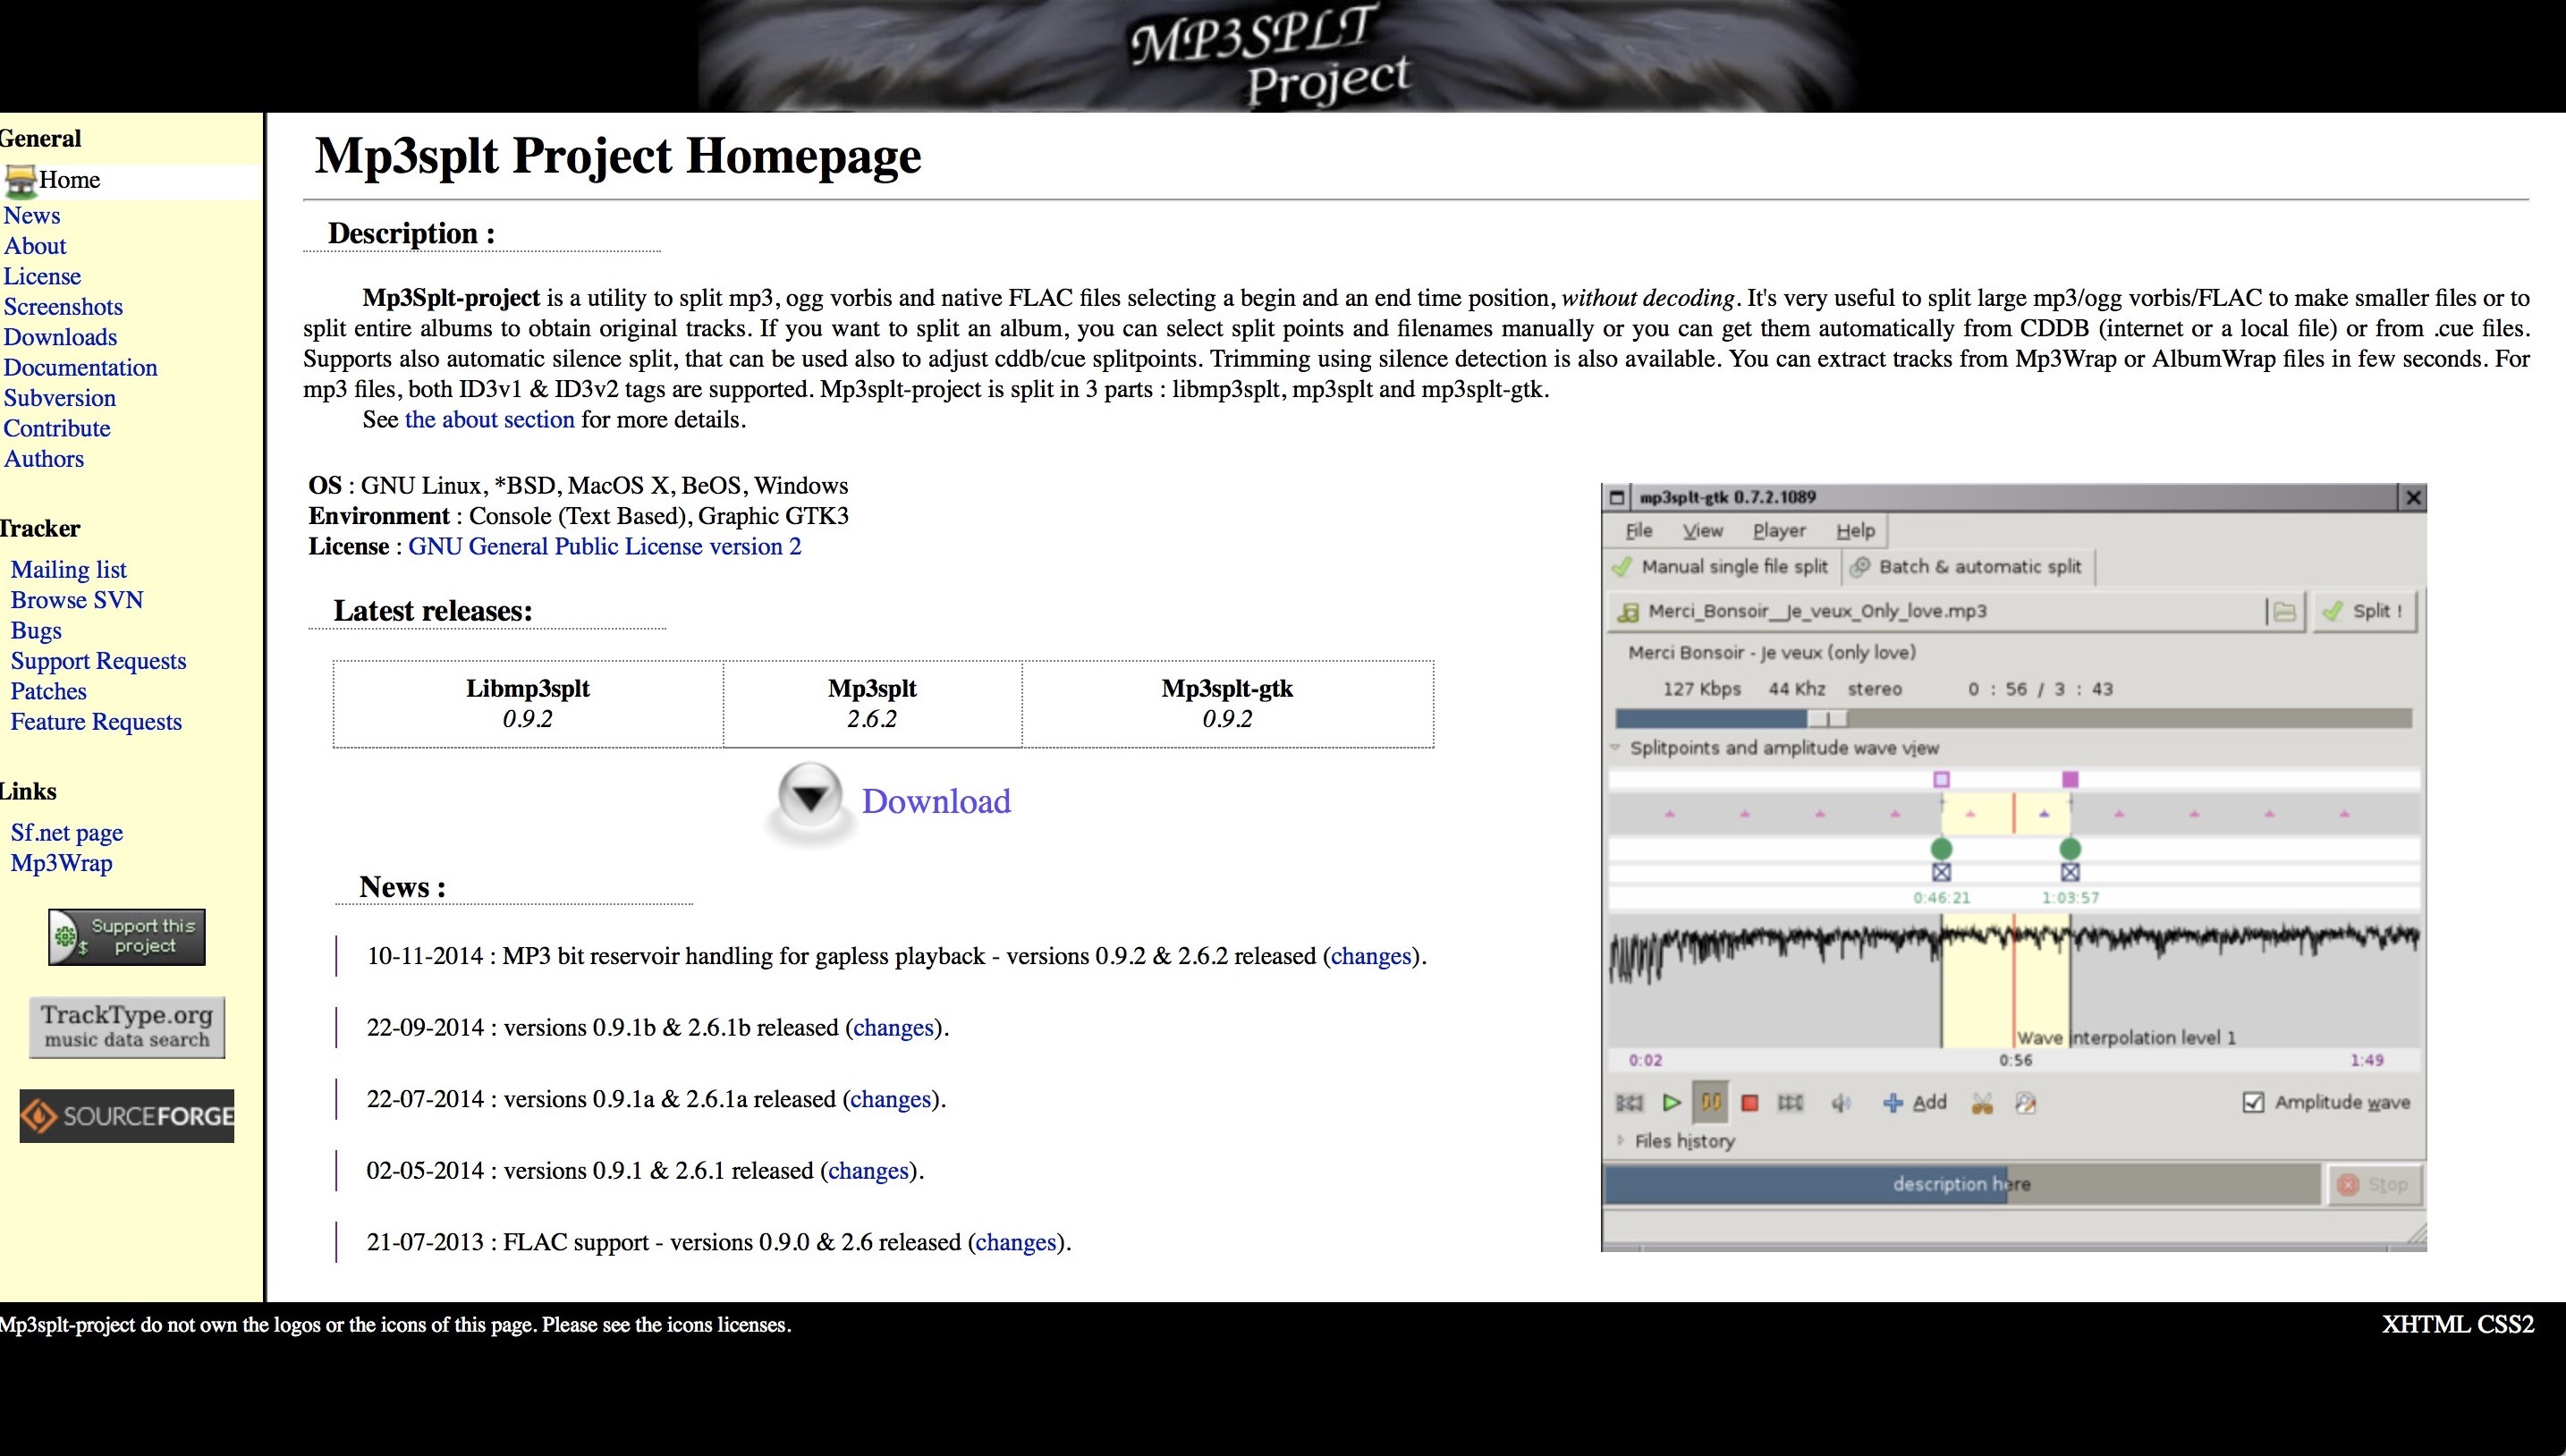Open the Subversion link
Image resolution: width=2566 pixels, height=1456 pixels.
coord(60,398)
